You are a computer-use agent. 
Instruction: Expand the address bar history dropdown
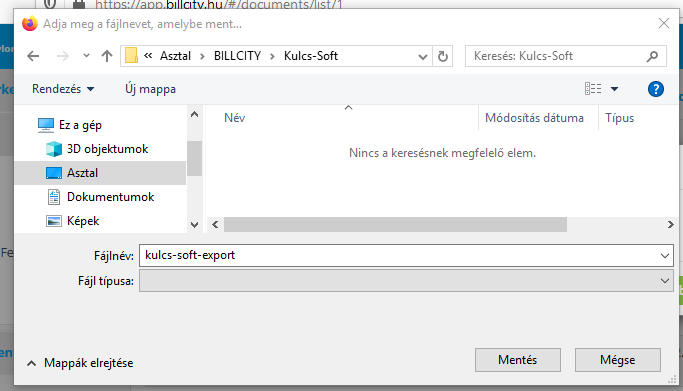pyautogui.click(x=423, y=57)
